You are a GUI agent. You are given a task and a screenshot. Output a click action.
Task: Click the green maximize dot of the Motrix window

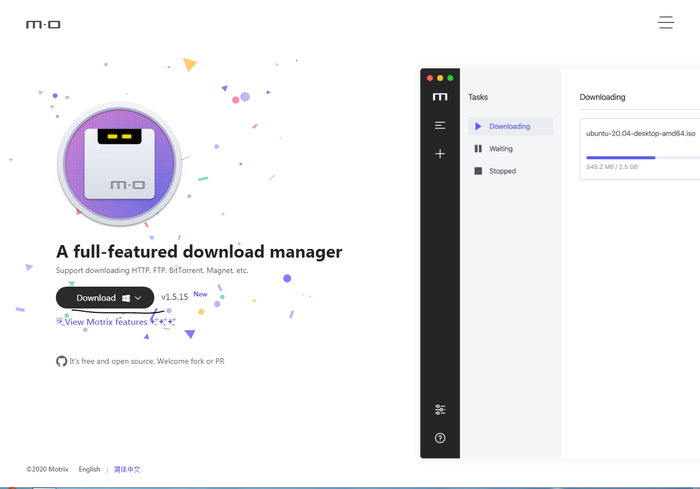click(x=450, y=78)
